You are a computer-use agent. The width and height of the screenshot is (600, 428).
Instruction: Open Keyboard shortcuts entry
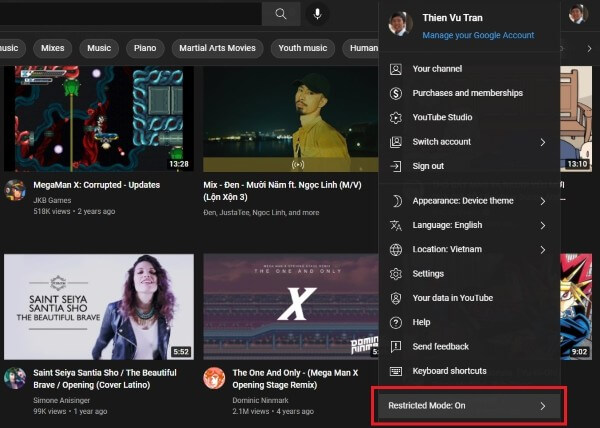click(448, 371)
